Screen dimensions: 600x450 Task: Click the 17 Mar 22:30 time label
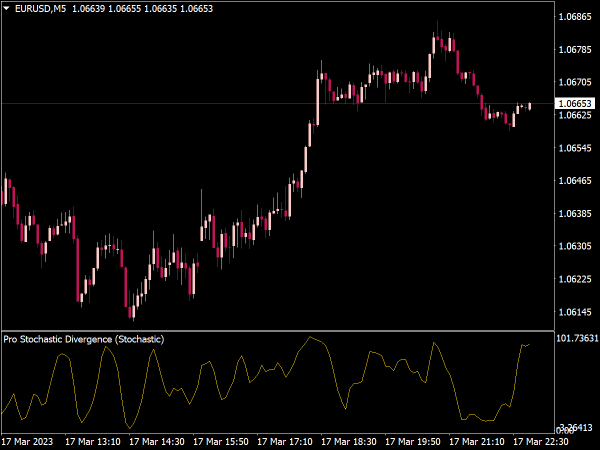coord(540,442)
